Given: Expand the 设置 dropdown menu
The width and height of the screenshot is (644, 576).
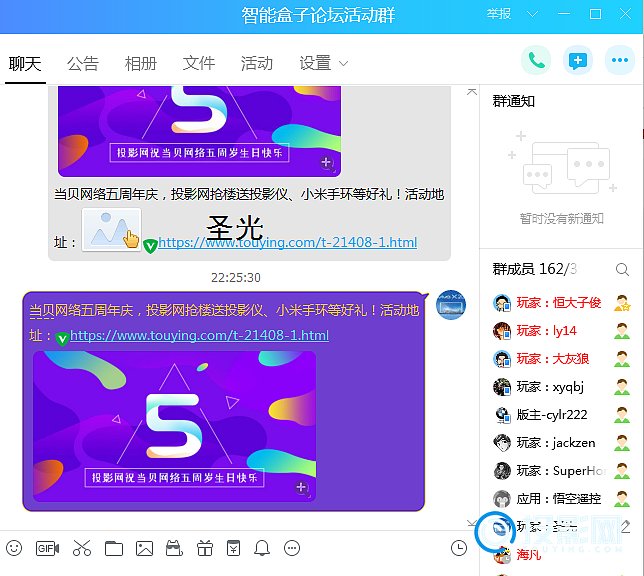Looking at the screenshot, I should pos(324,64).
